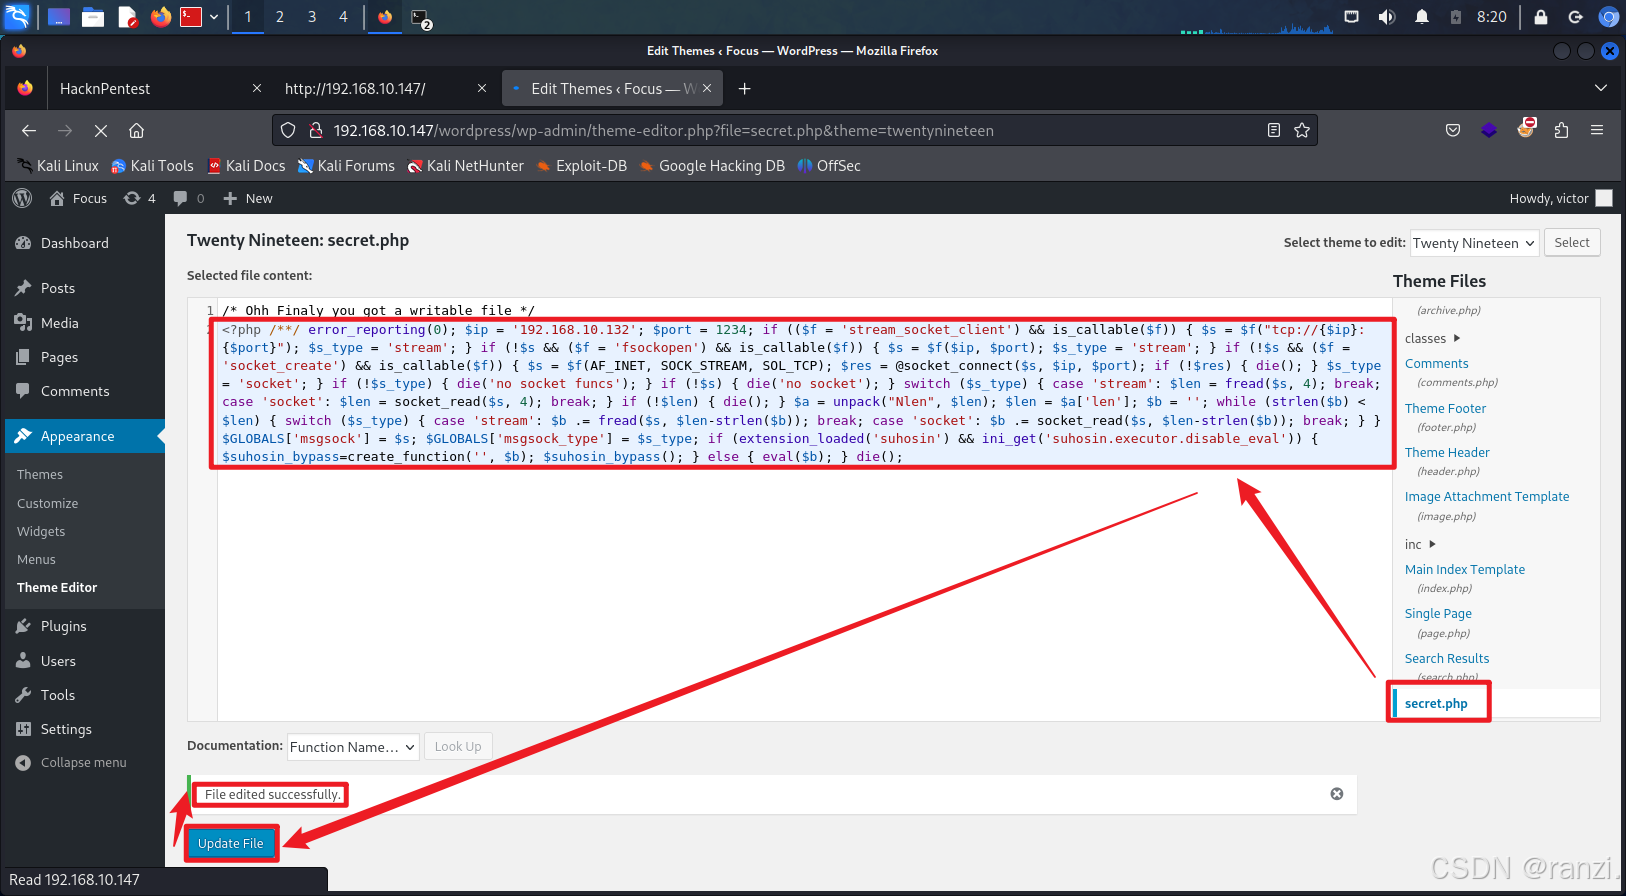Viewport: 1626px width, 896px height.
Task: Open the Kali Tools bookmark
Action: [x=152, y=166]
